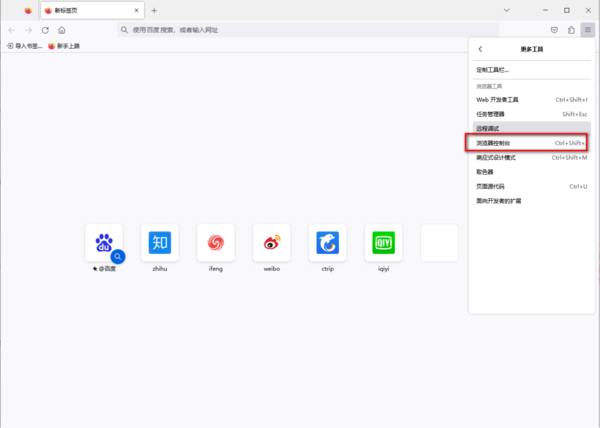Open the Baidu shortcut tile
Viewport: 600px width, 428px height.
click(x=104, y=243)
